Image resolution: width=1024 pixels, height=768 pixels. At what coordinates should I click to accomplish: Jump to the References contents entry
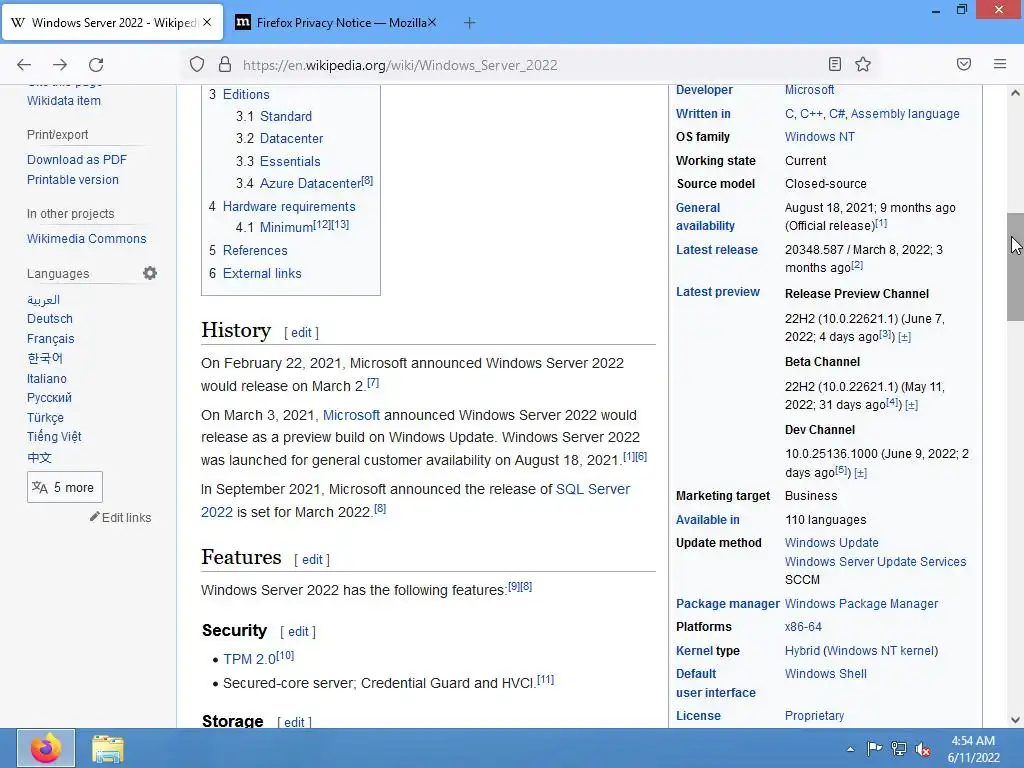(x=255, y=250)
